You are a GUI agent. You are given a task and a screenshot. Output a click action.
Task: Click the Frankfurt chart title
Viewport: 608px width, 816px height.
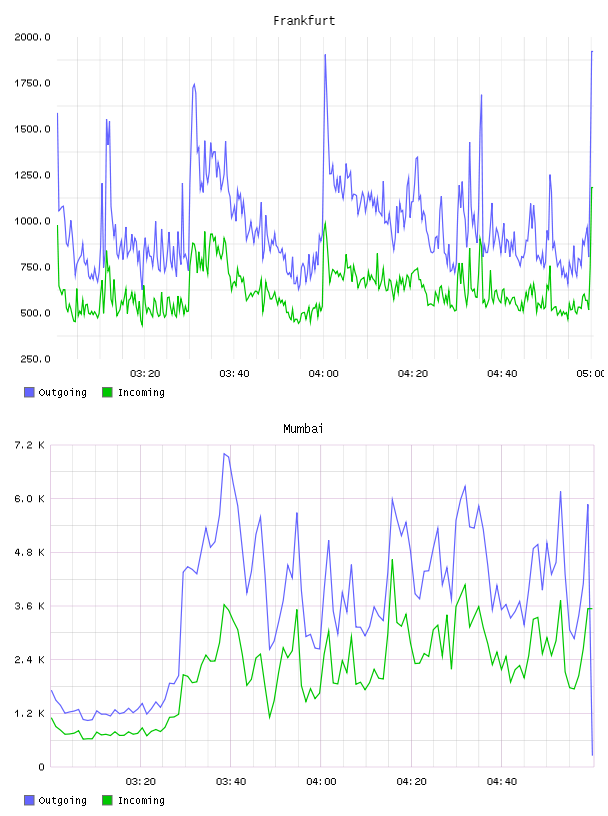click(304, 21)
